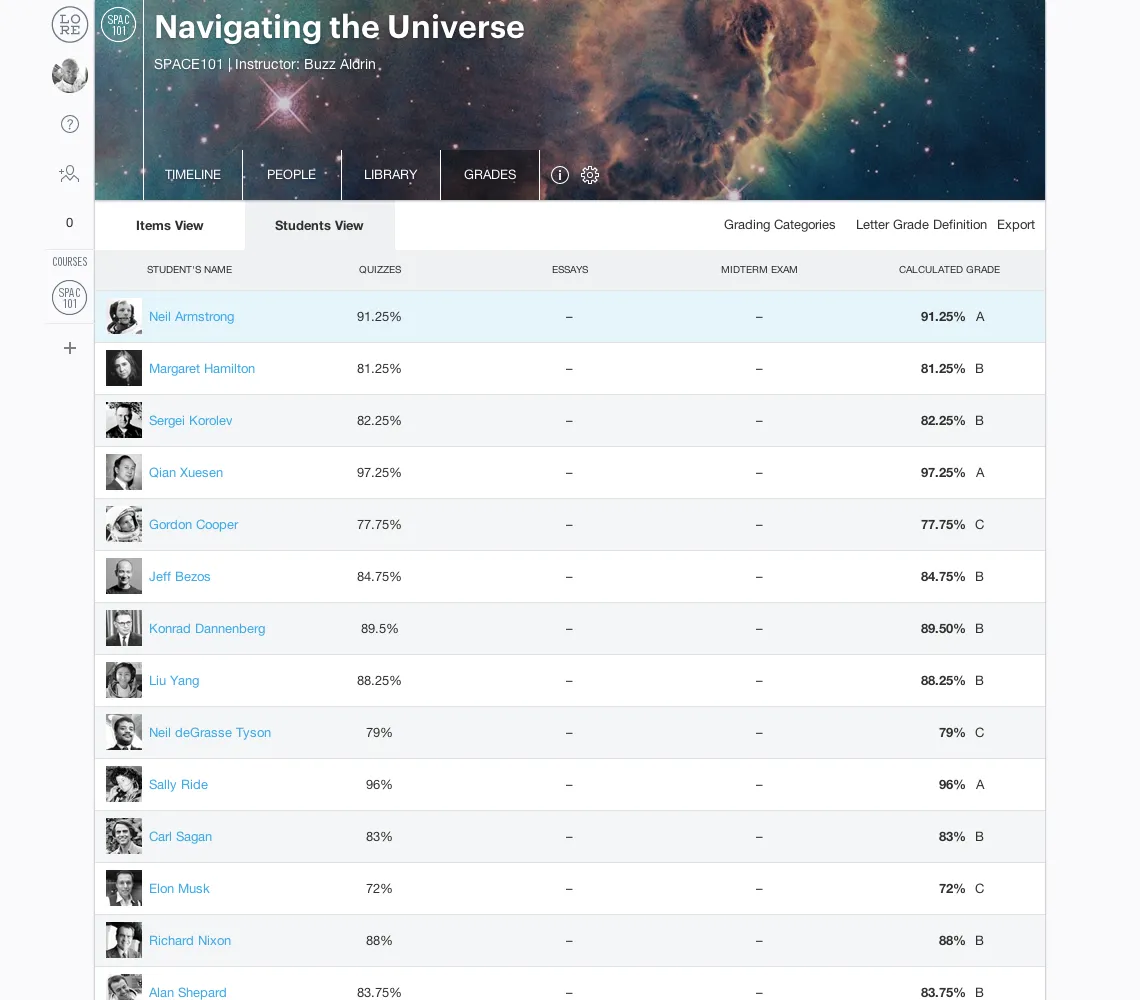
Task: Open Richard Nixon's student page
Action: coord(190,940)
